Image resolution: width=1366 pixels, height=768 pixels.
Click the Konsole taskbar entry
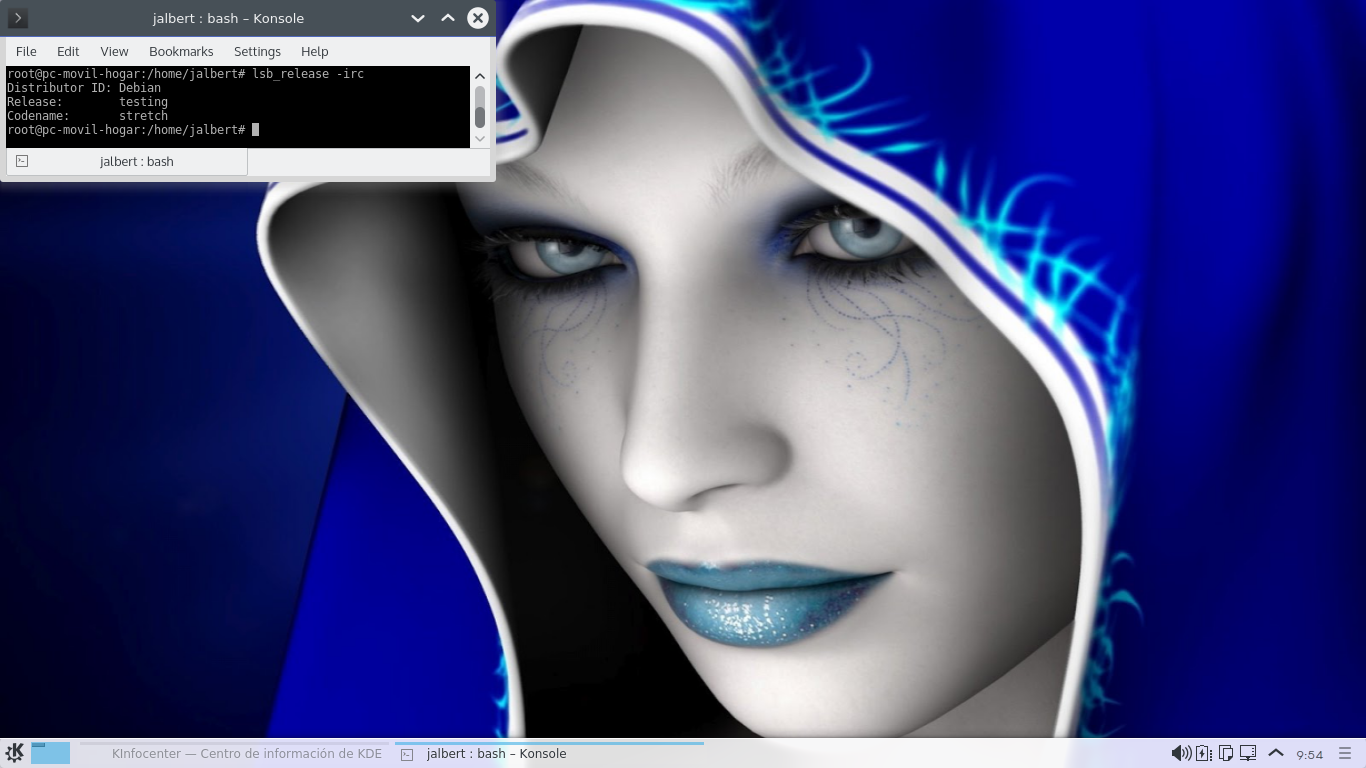pos(495,754)
